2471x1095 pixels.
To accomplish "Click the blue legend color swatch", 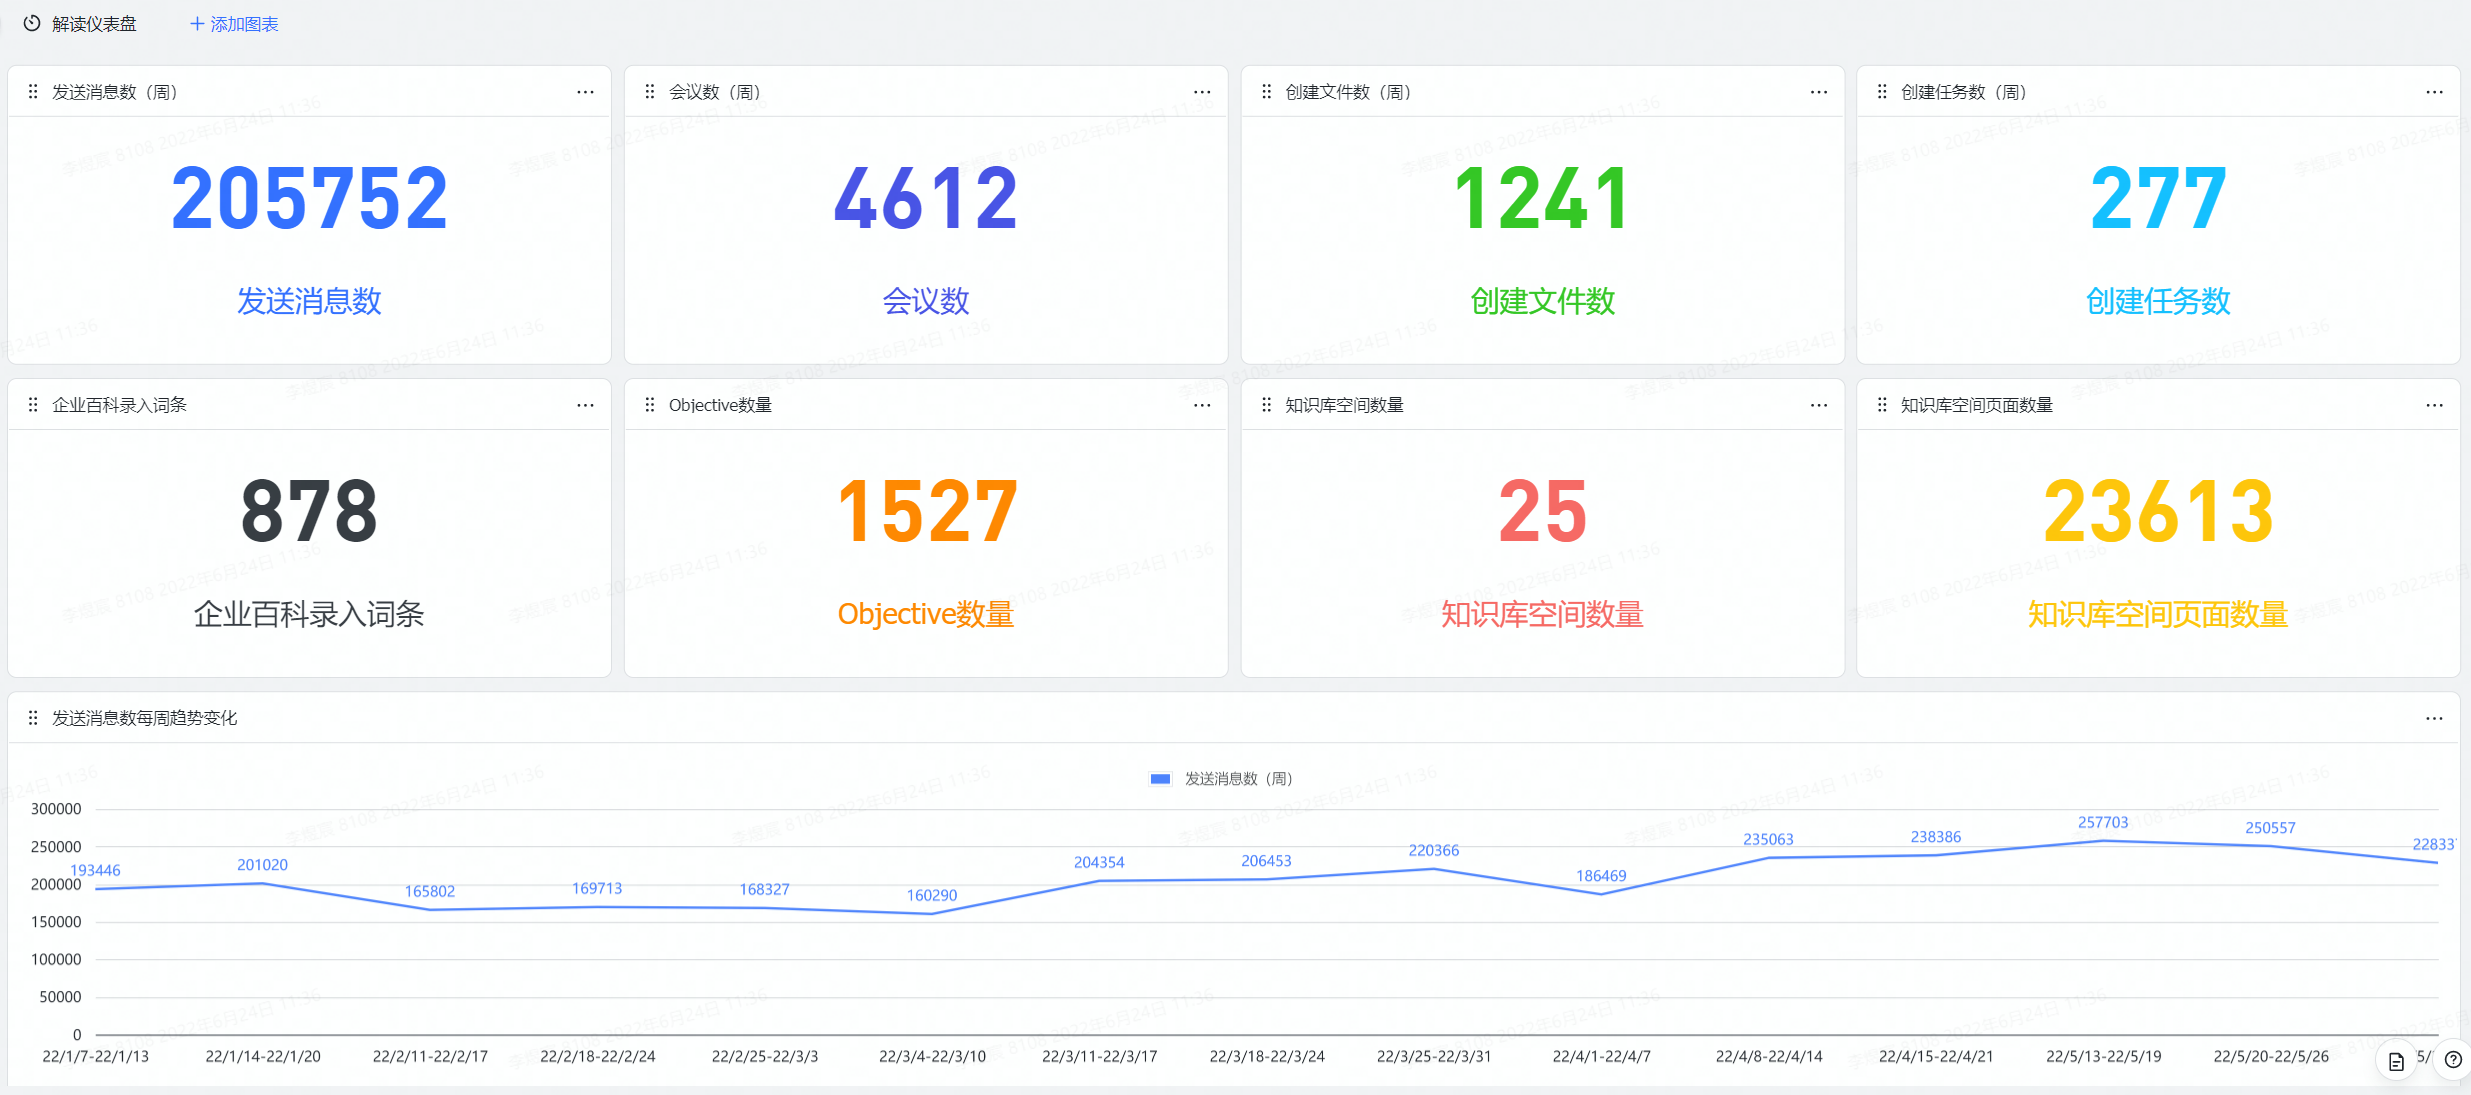I will pos(1160,779).
